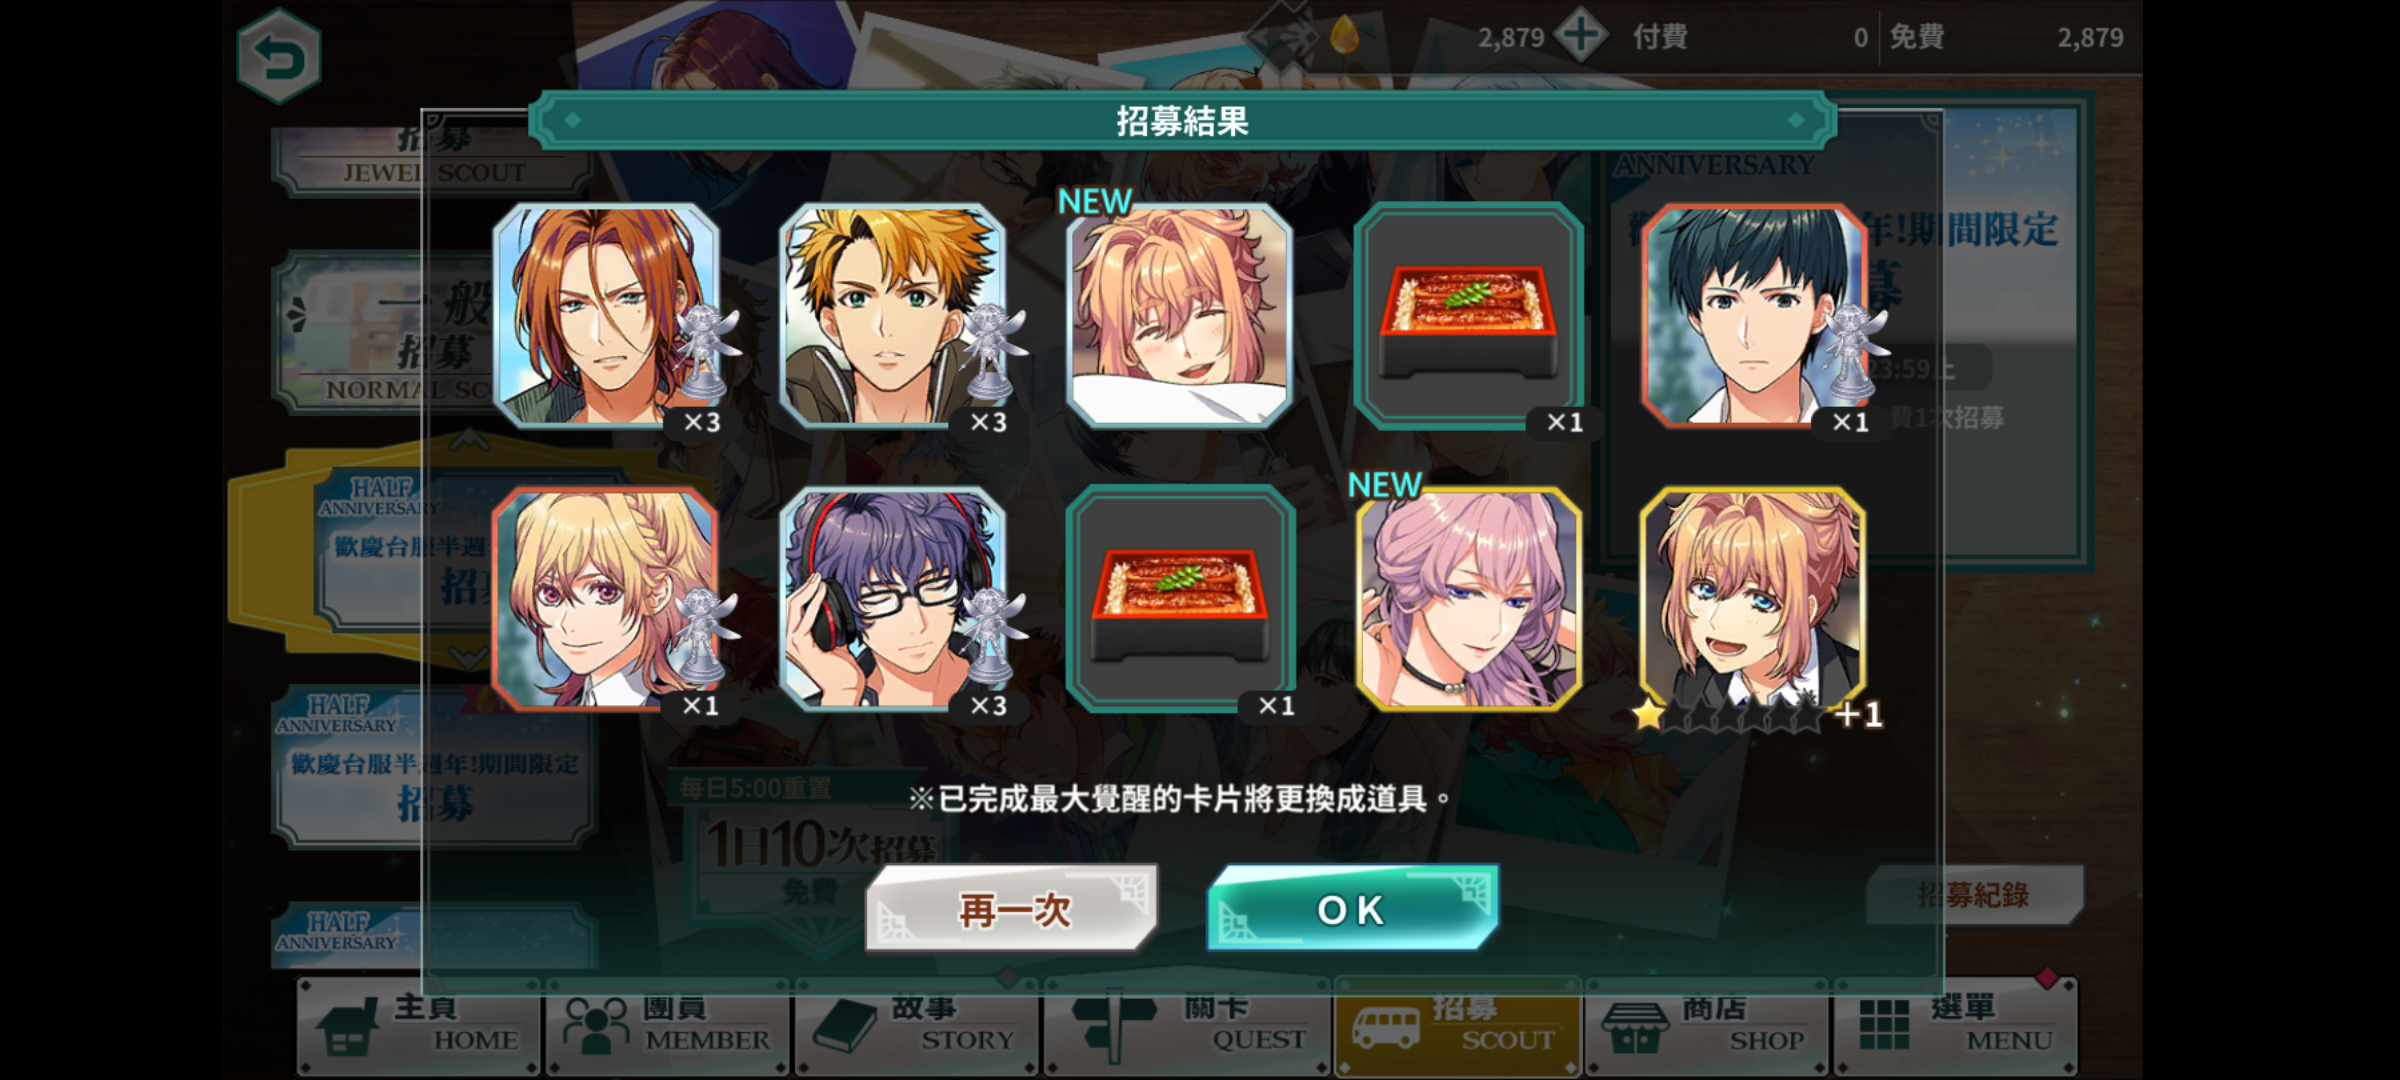This screenshot has width=2400, height=1080.
Task: Open the QUEST signpost icon tab
Action: coord(1187,1027)
